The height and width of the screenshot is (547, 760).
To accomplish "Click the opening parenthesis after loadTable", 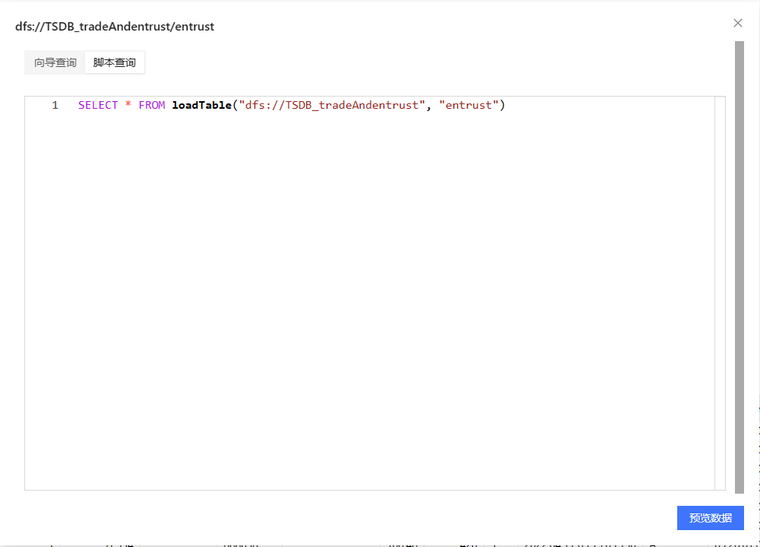I will tap(235, 105).
